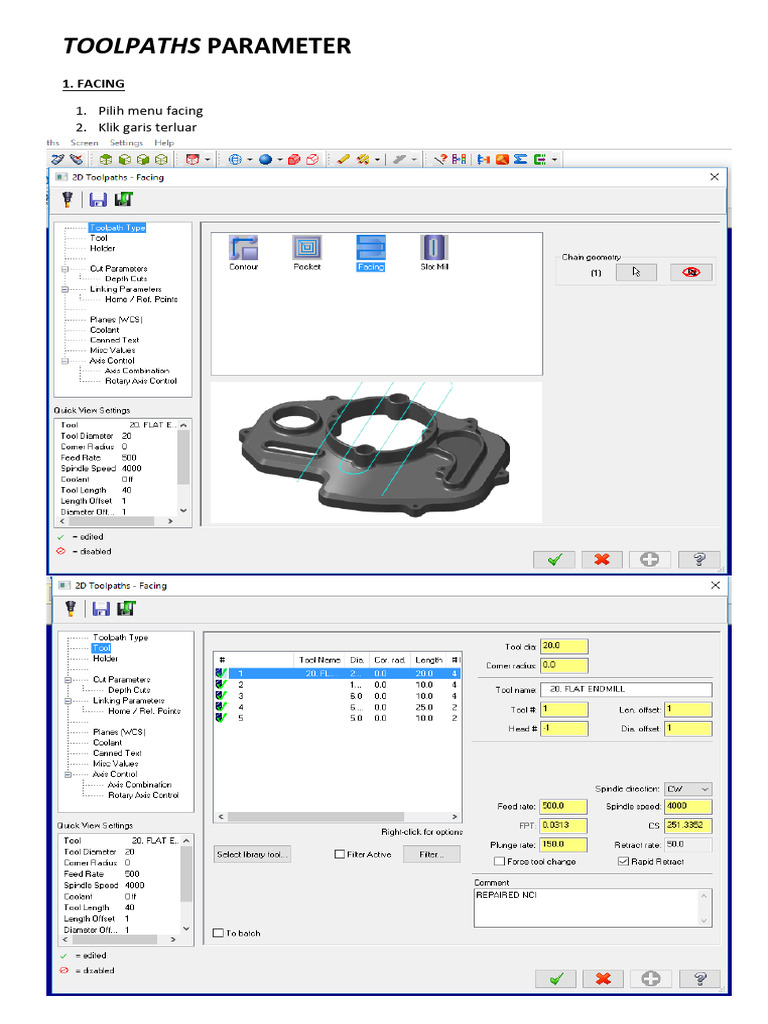The width and height of the screenshot is (768, 1024).
Task: Collapse Linking Parameters node in upper dialog tree
Action: click(65, 289)
